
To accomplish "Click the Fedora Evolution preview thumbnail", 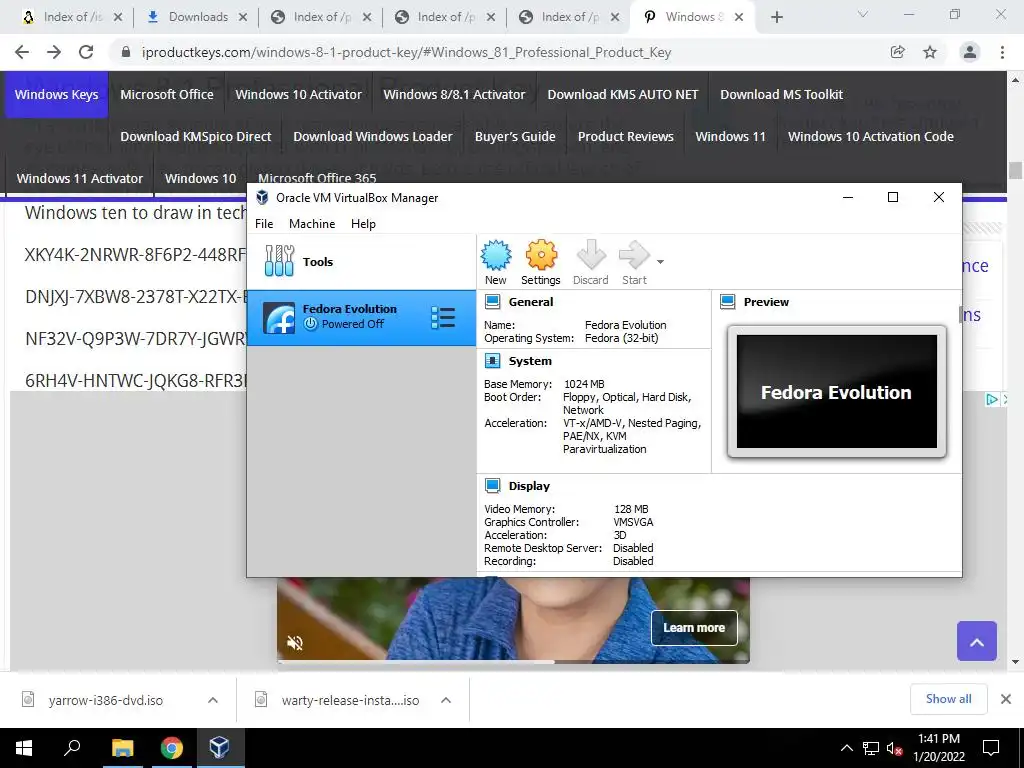I will click(837, 392).
